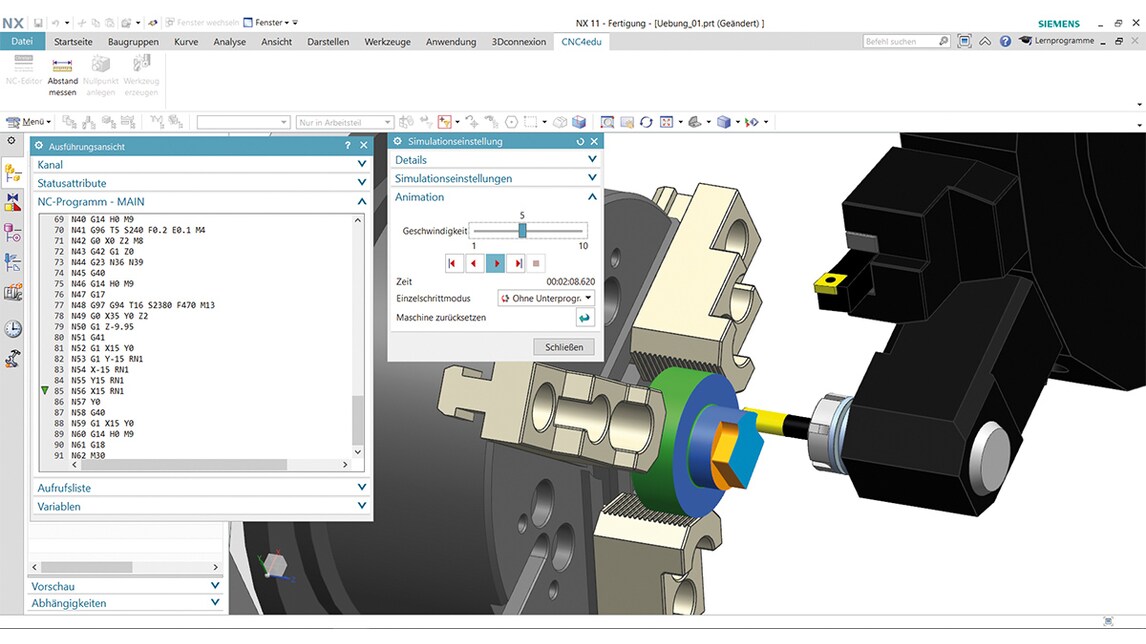Expand the Kanal section

click(201, 164)
